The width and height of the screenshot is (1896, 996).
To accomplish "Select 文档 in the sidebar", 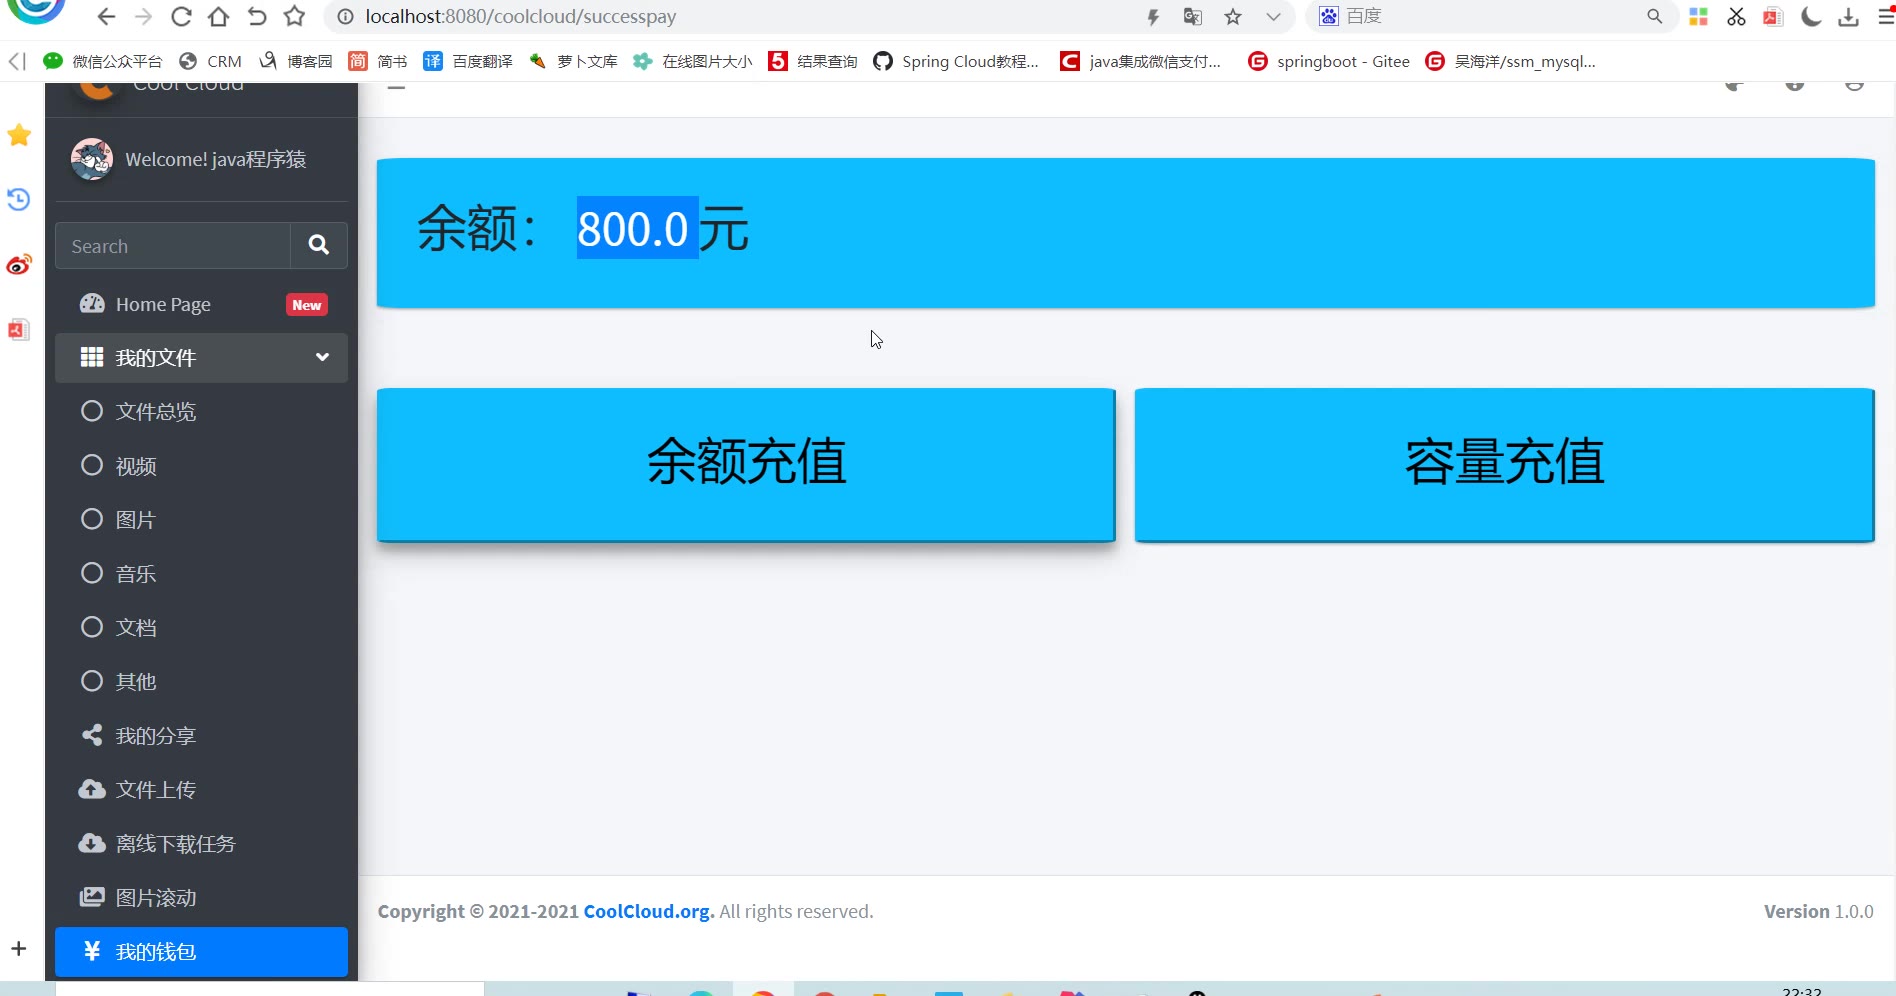I will 202,627.
